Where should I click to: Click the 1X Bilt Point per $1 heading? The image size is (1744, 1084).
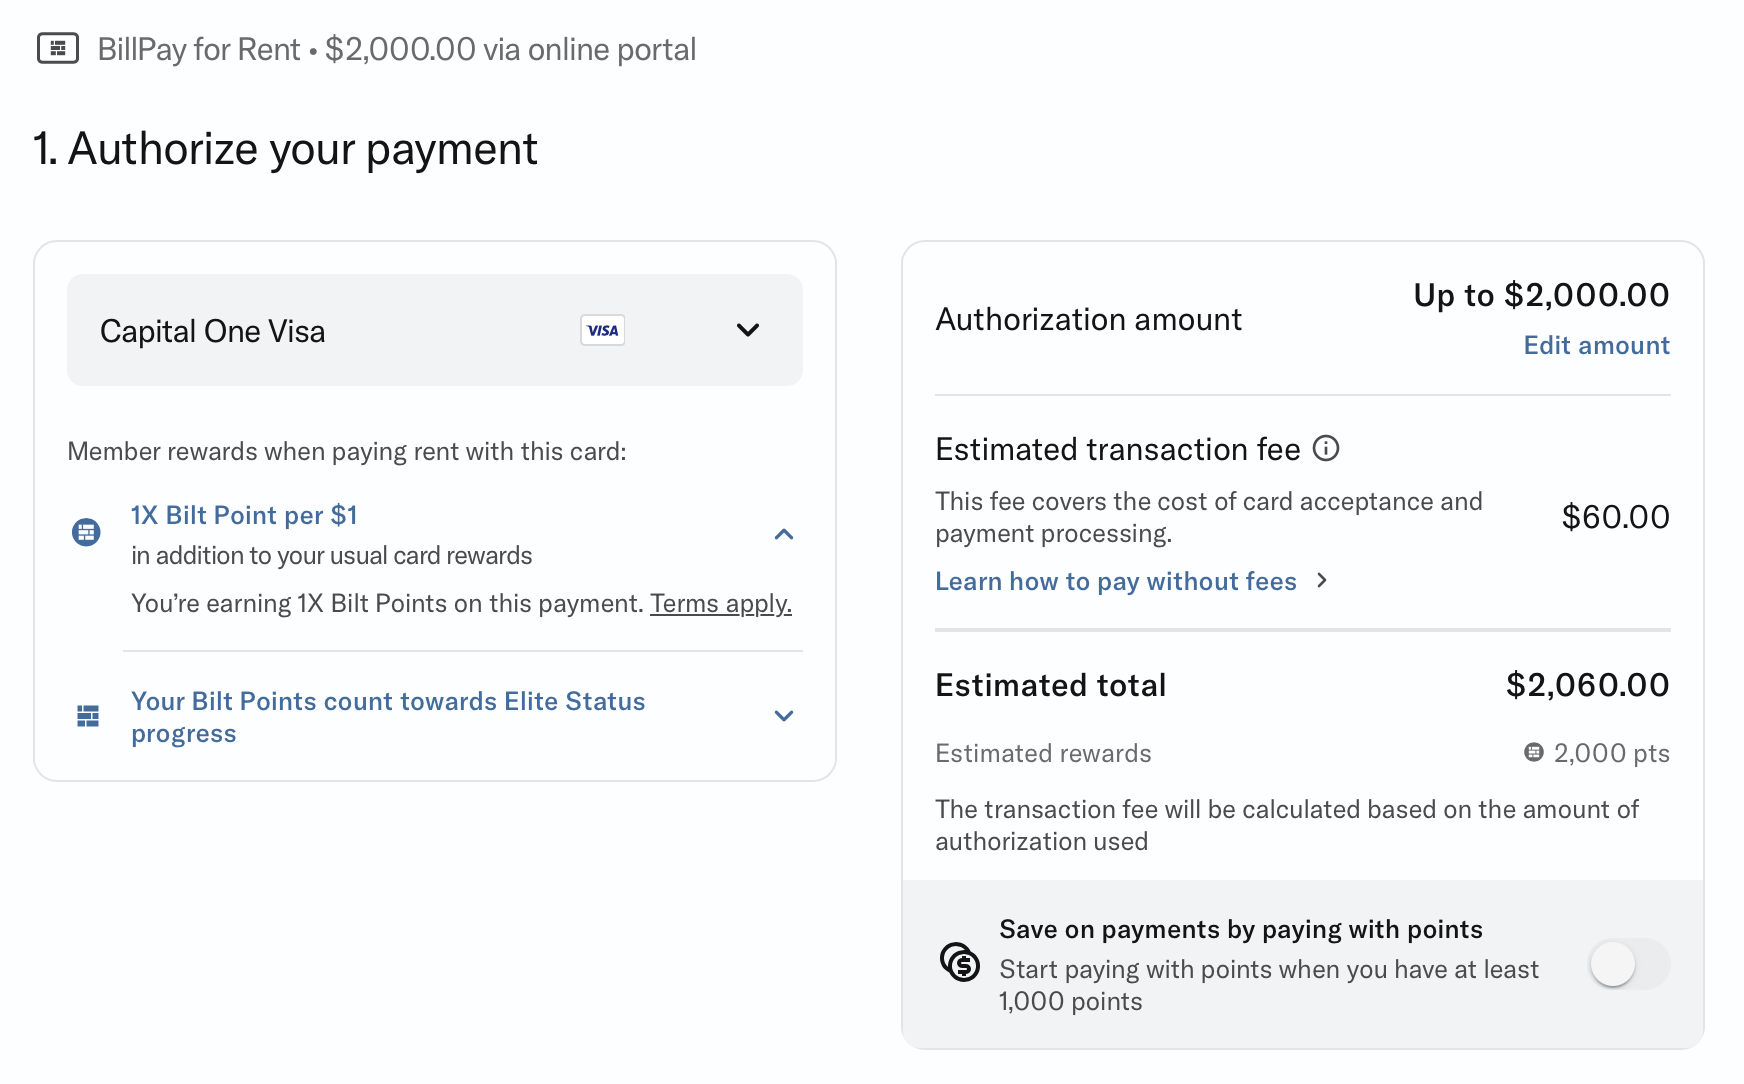pyautogui.click(x=244, y=515)
